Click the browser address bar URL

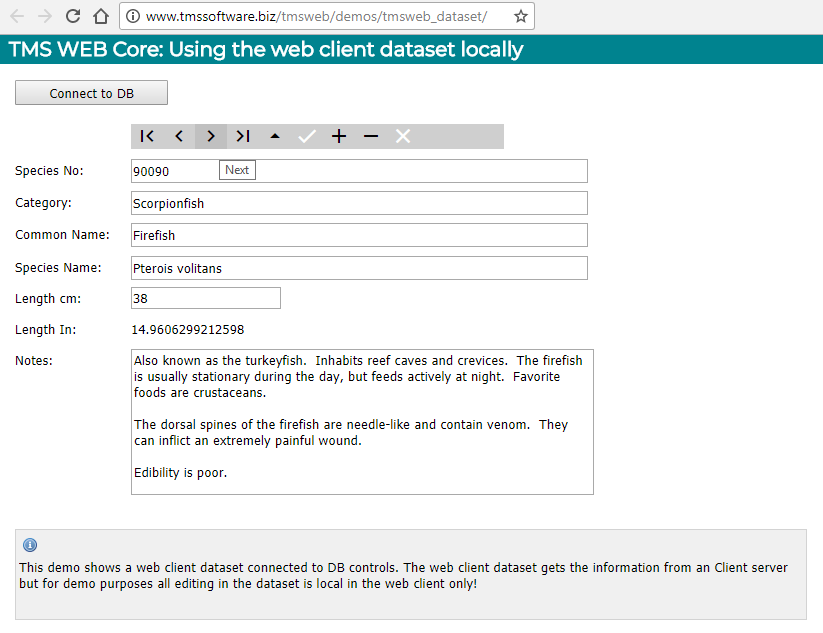point(316,16)
